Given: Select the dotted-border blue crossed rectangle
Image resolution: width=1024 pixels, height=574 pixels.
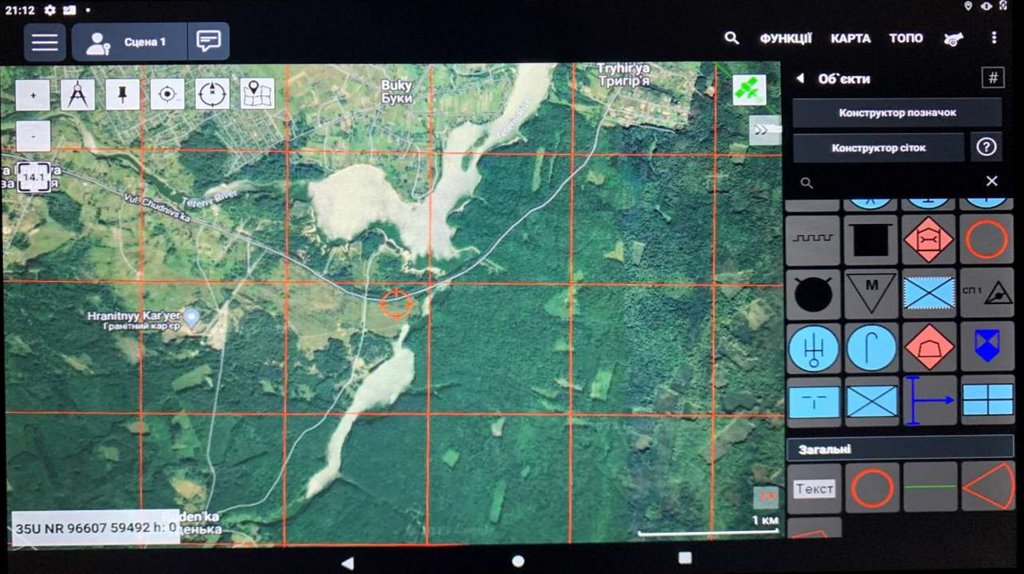Looking at the screenshot, I should (x=929, y=294).
